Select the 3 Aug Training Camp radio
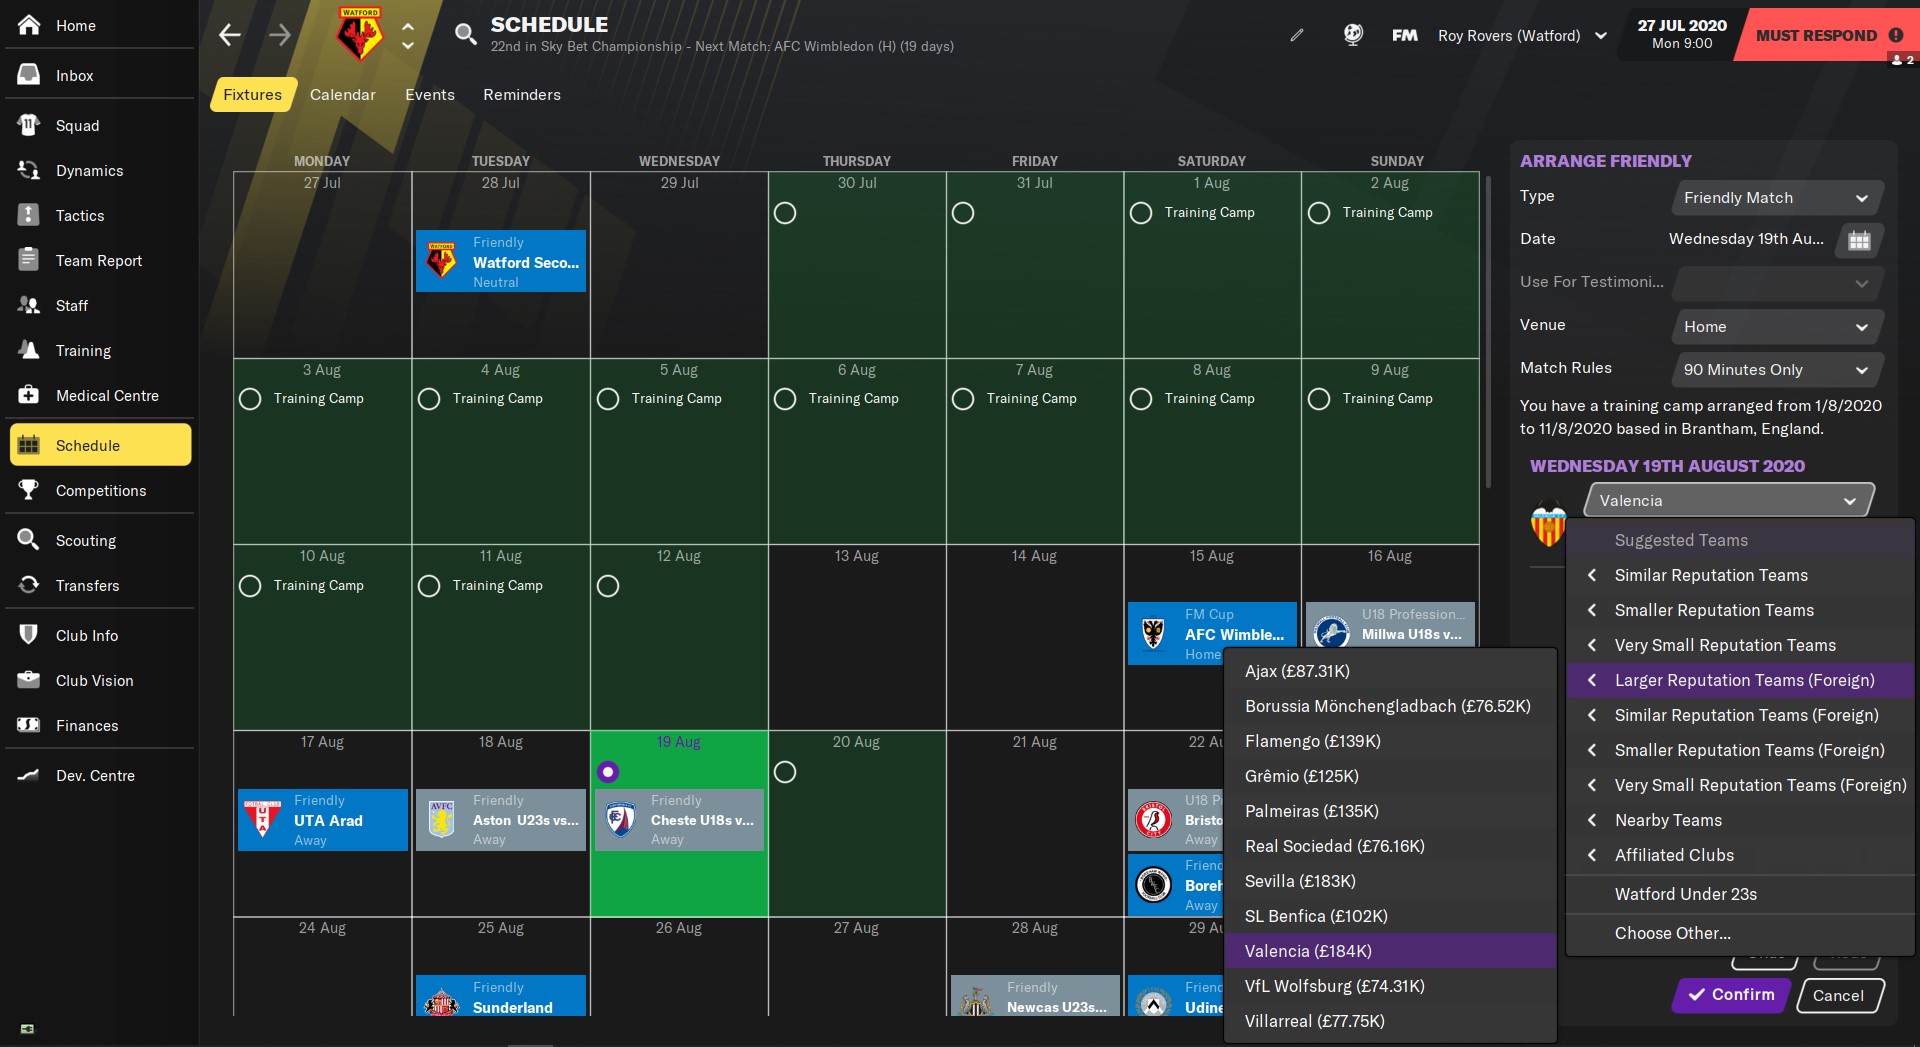1920x1047 pixels. pos(250,399)
